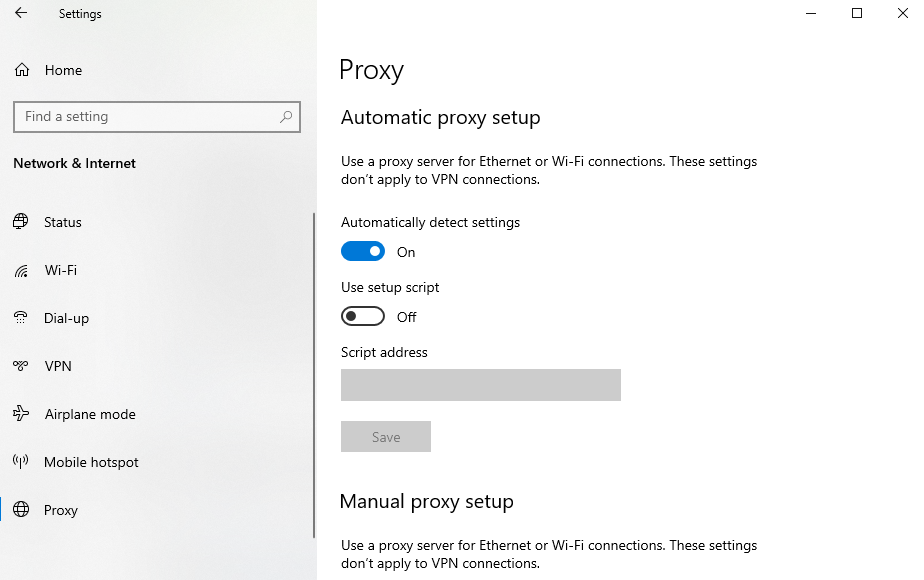Image resolution: width=924 pixels, height=580 pixels.
Task: Click the Mobile hotspot icon
Action: click(x=21, y=462)
